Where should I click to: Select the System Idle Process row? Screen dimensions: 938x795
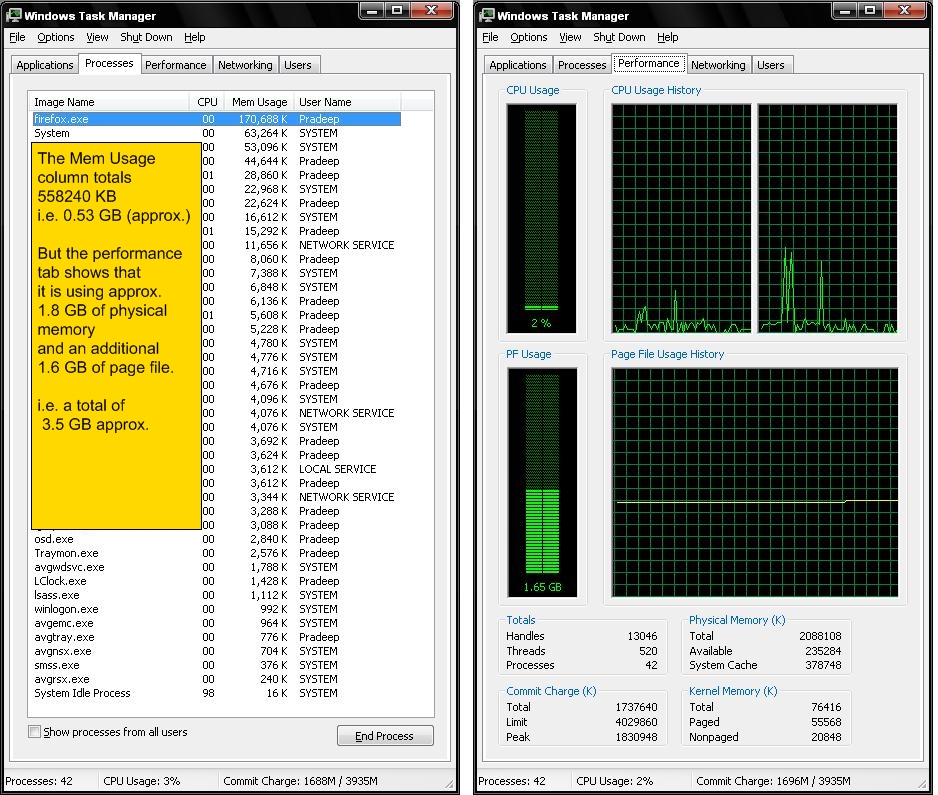pyautogui.click(x=217, y=693)
